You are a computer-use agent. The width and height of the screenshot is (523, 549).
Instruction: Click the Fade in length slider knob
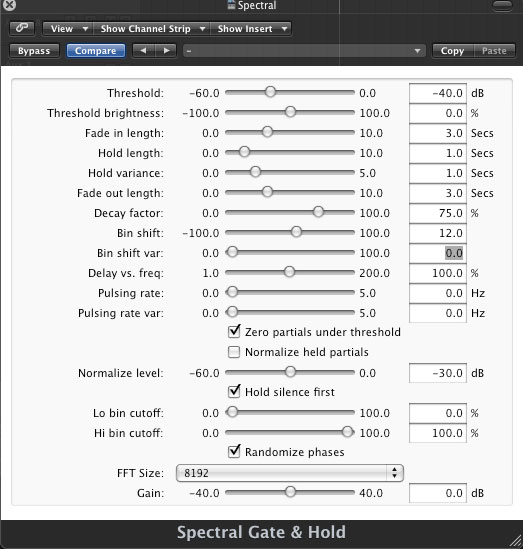pyautogui.click(x=267, y=132)
